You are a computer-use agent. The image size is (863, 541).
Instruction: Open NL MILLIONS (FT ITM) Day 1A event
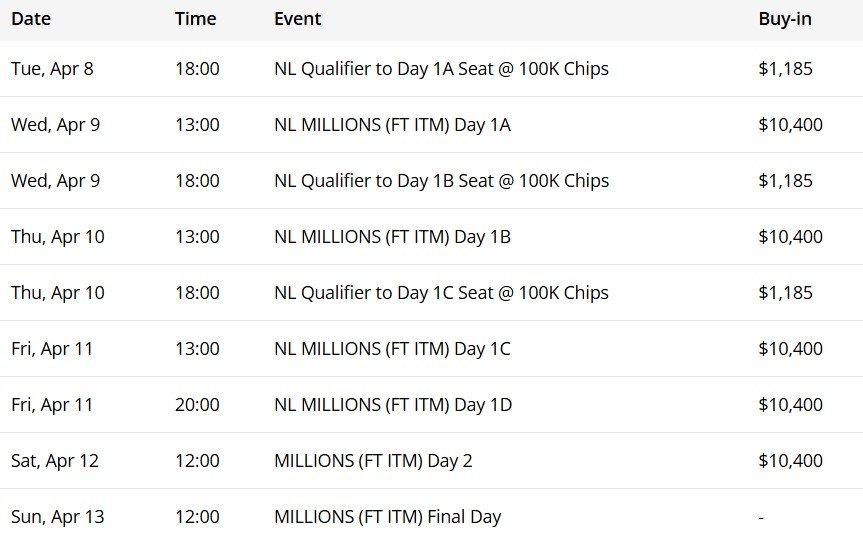pyautogui.click(x=392, y=125)
